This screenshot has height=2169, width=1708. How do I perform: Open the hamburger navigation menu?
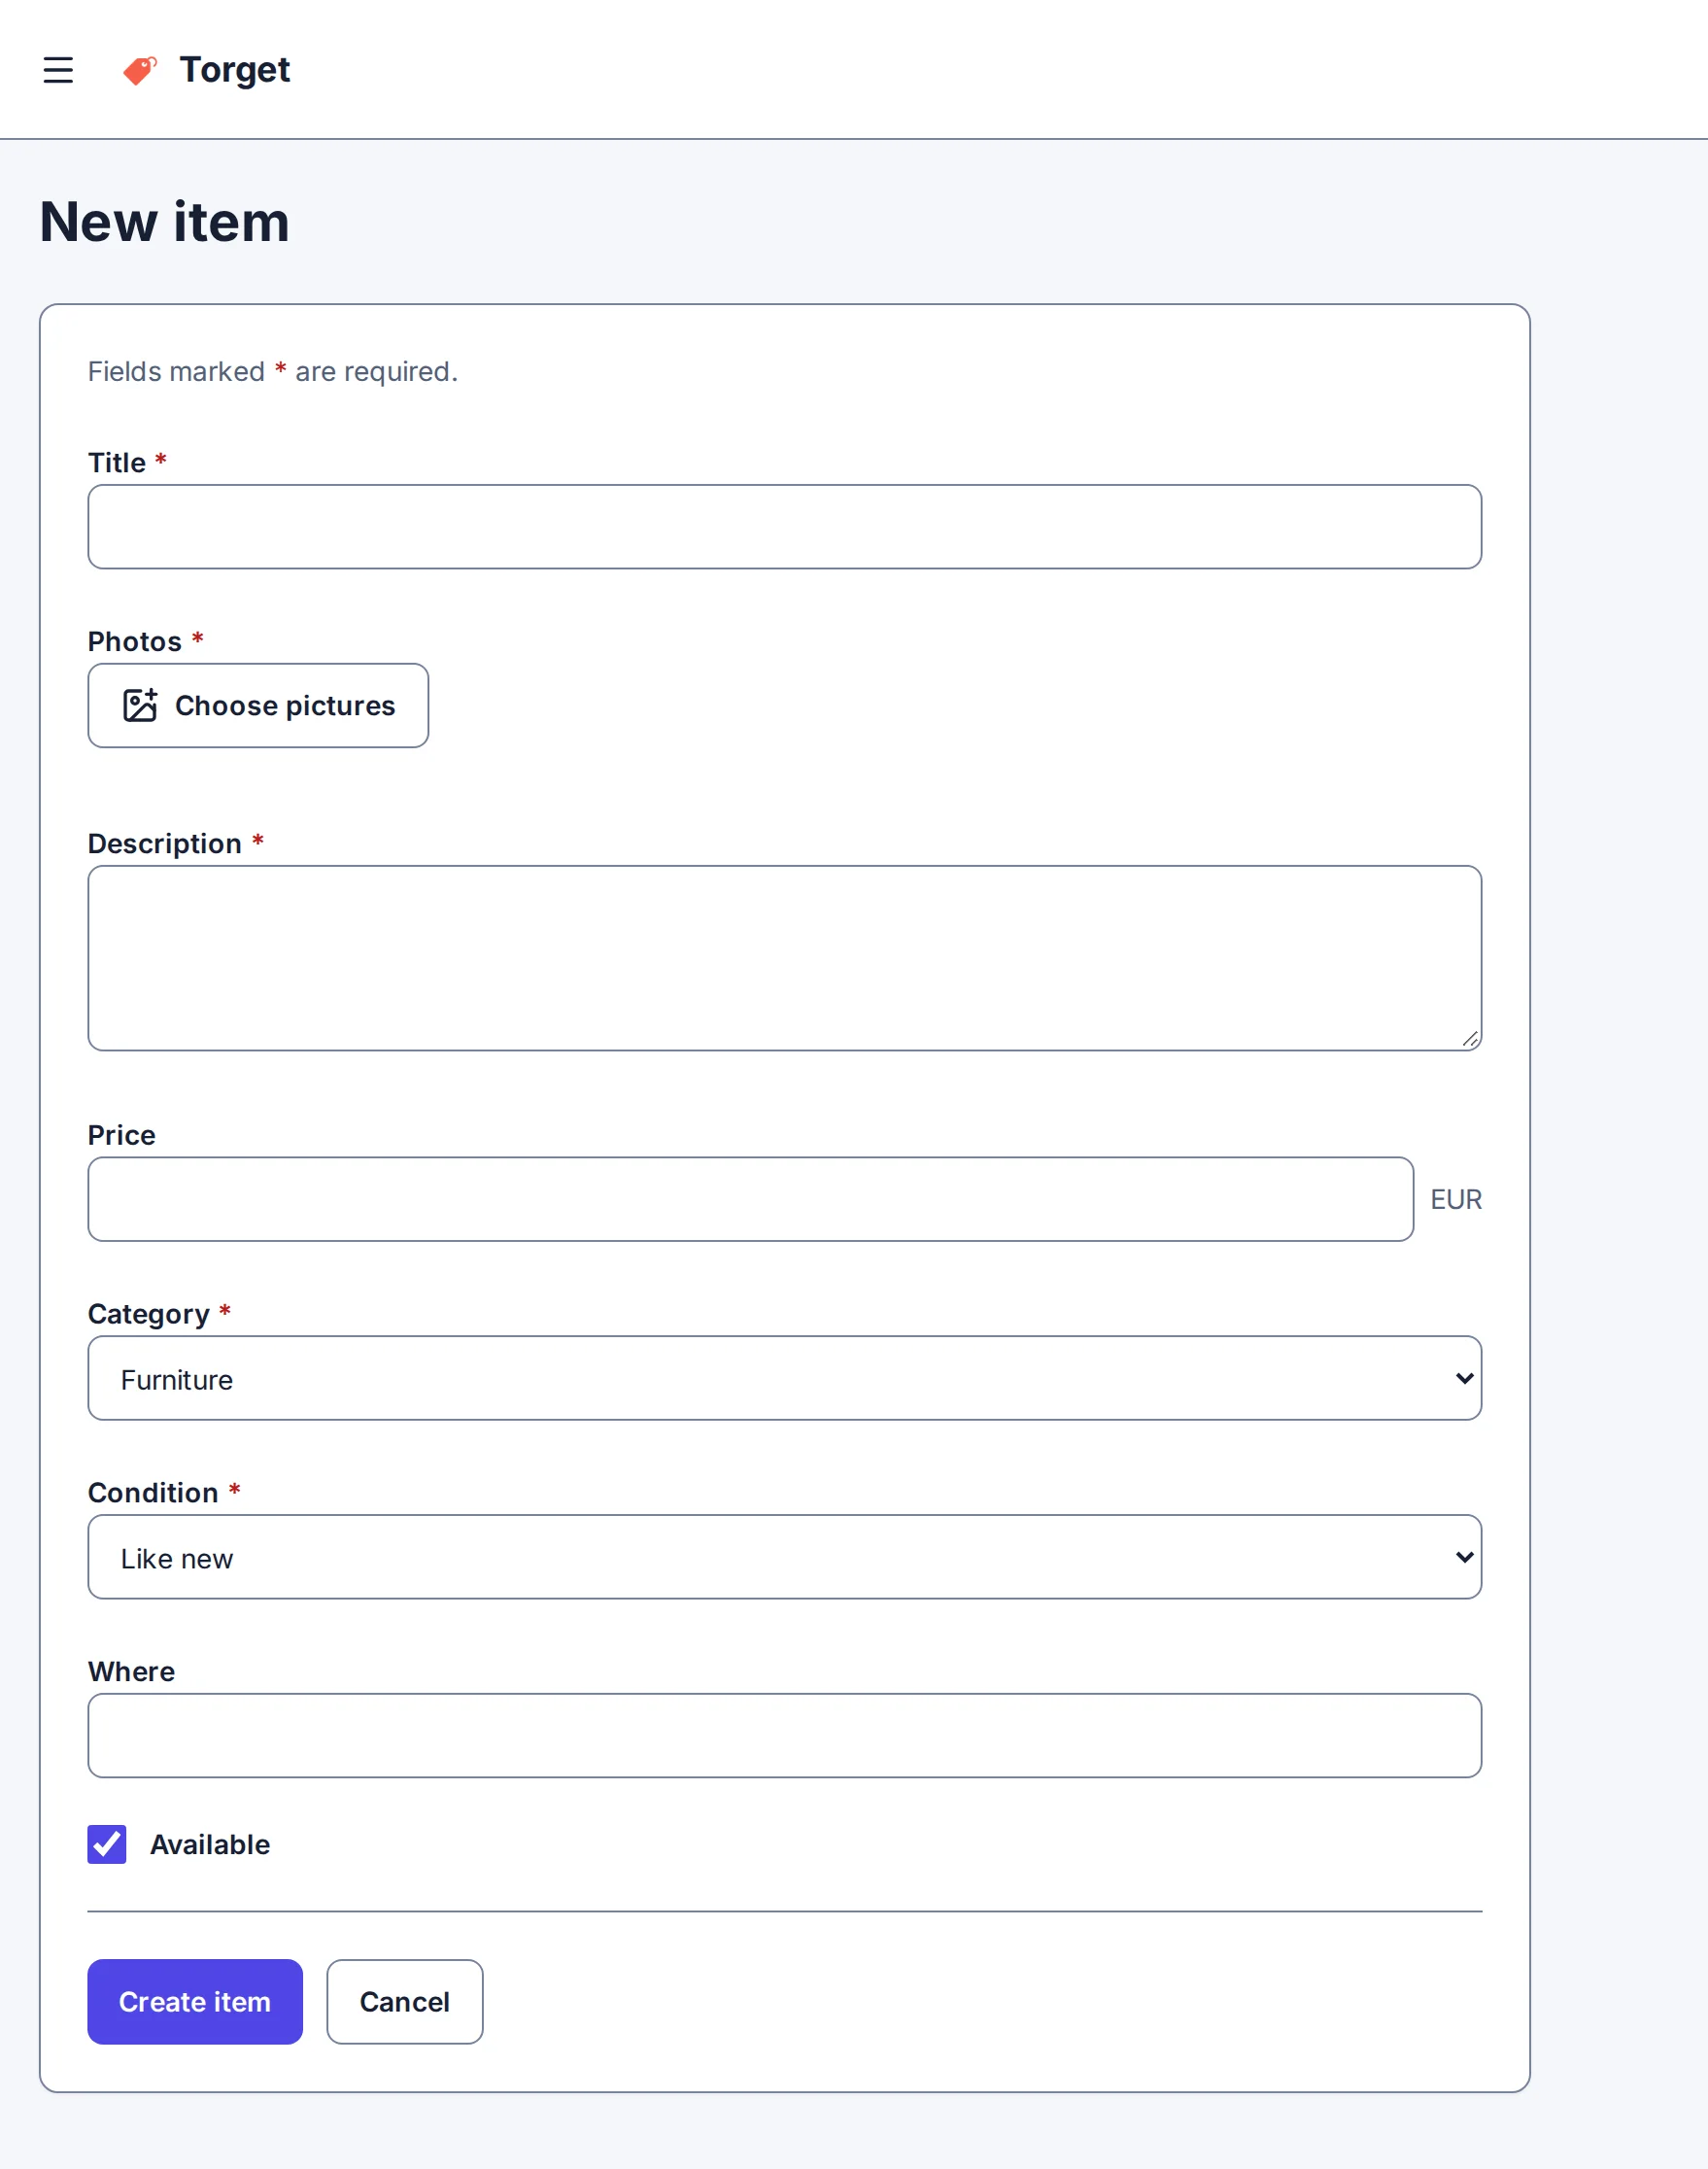[58, 70]
